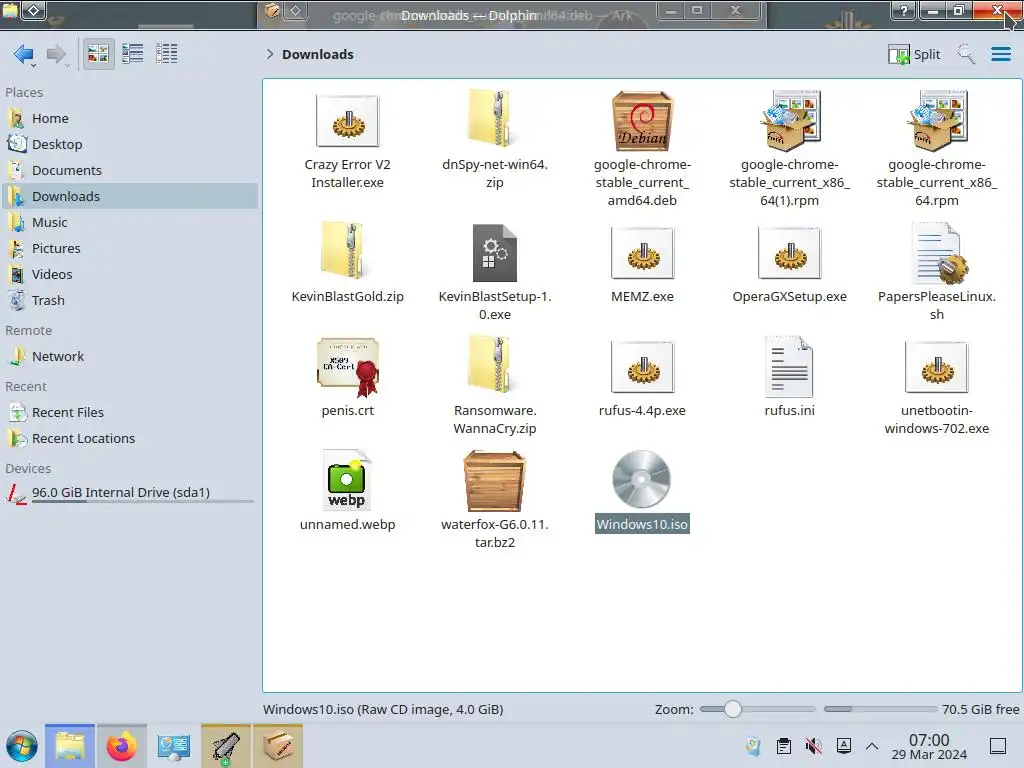Screen dimensions: 1024x768
Task: Switch to Icons view mode
Action: pos(98,54)
